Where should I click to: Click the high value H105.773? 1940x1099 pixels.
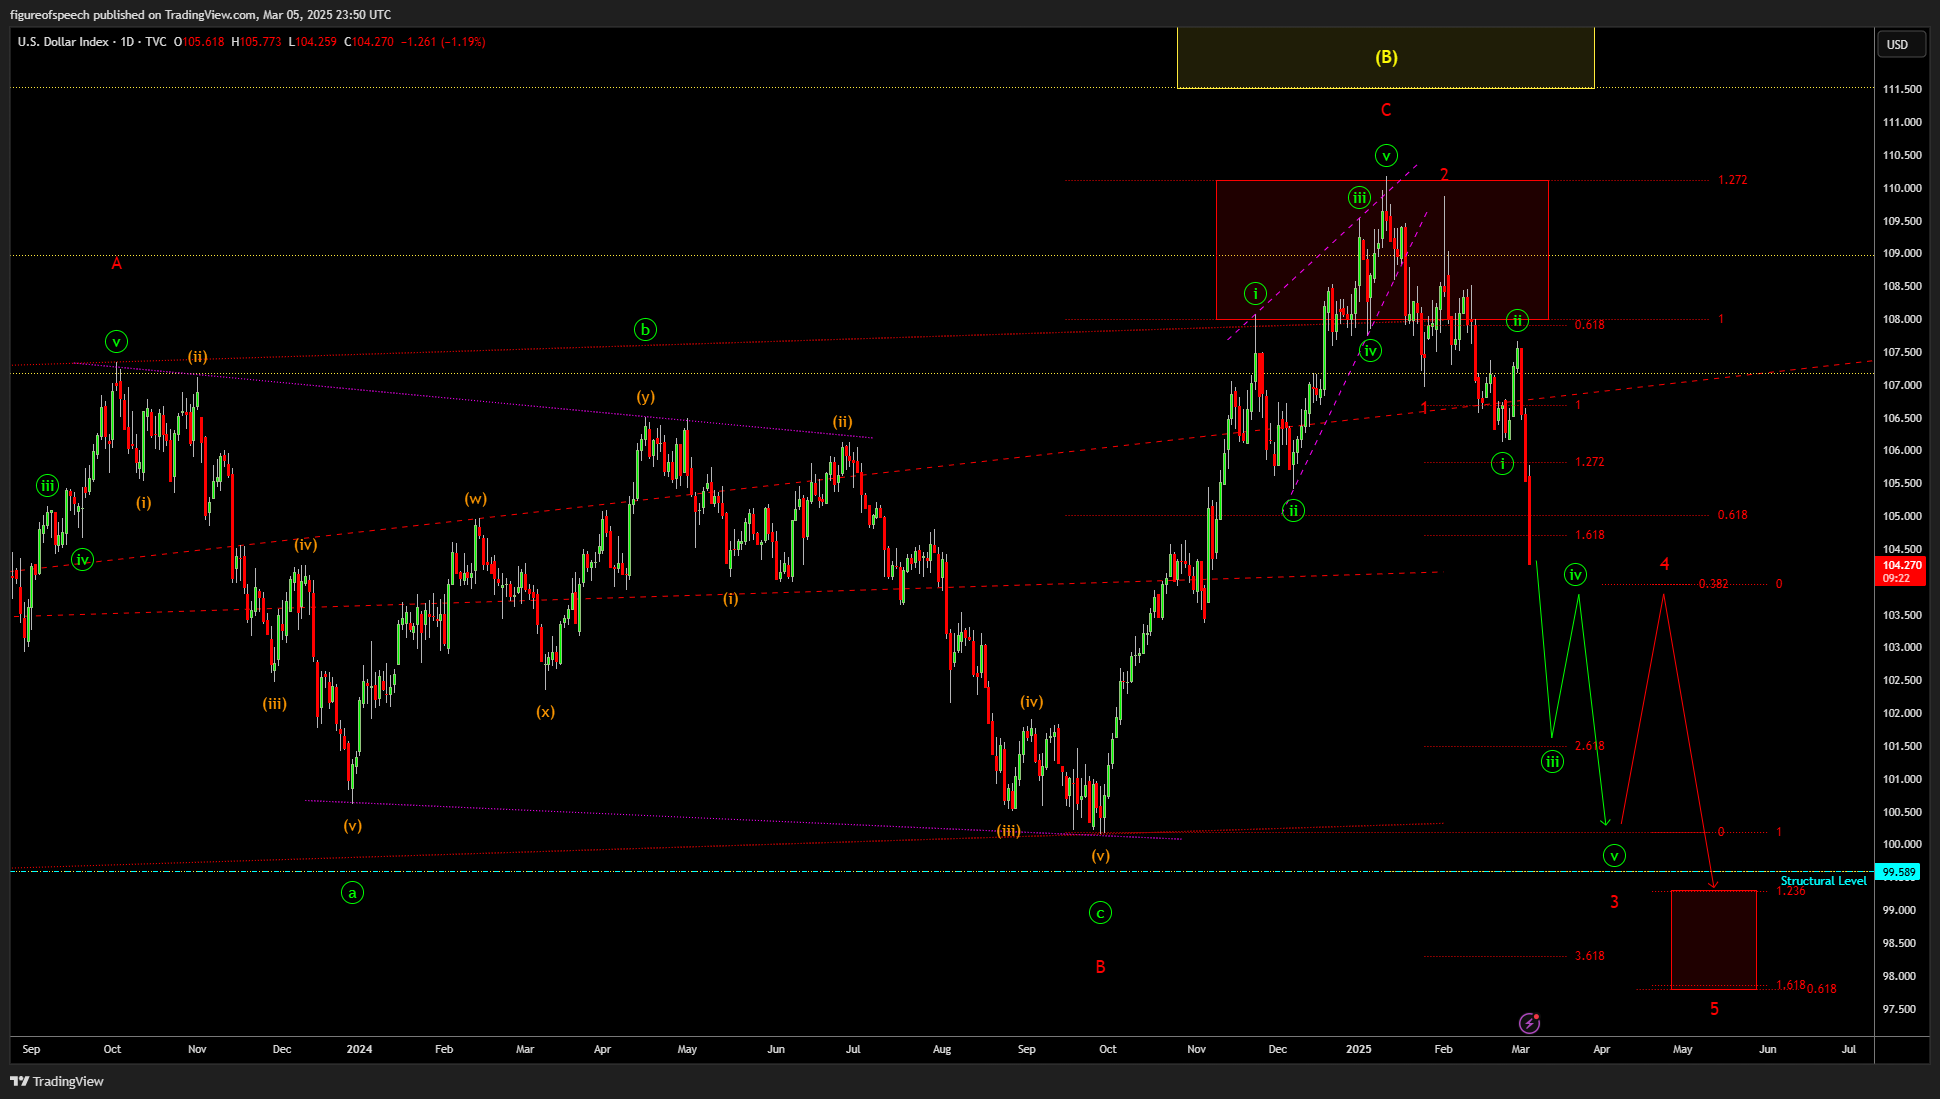point(257,42)
